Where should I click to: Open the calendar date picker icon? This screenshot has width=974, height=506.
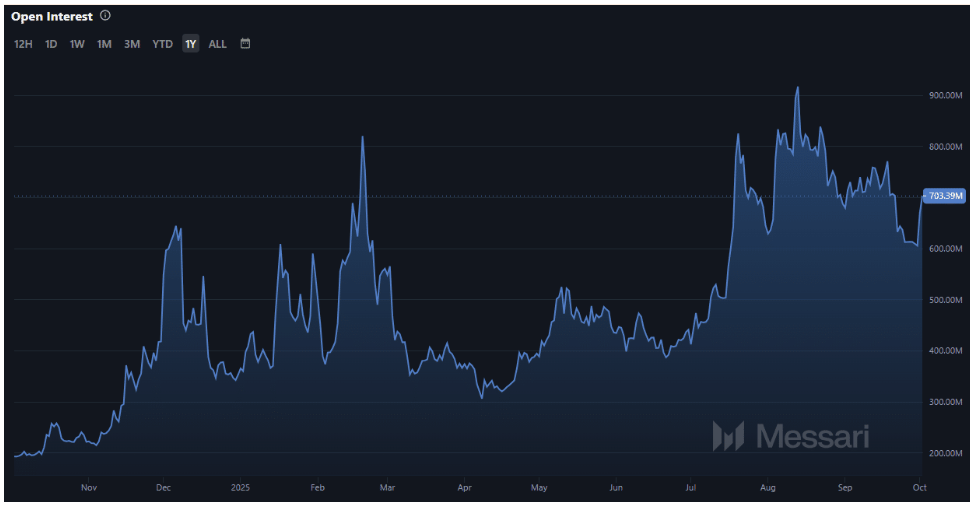245,44
